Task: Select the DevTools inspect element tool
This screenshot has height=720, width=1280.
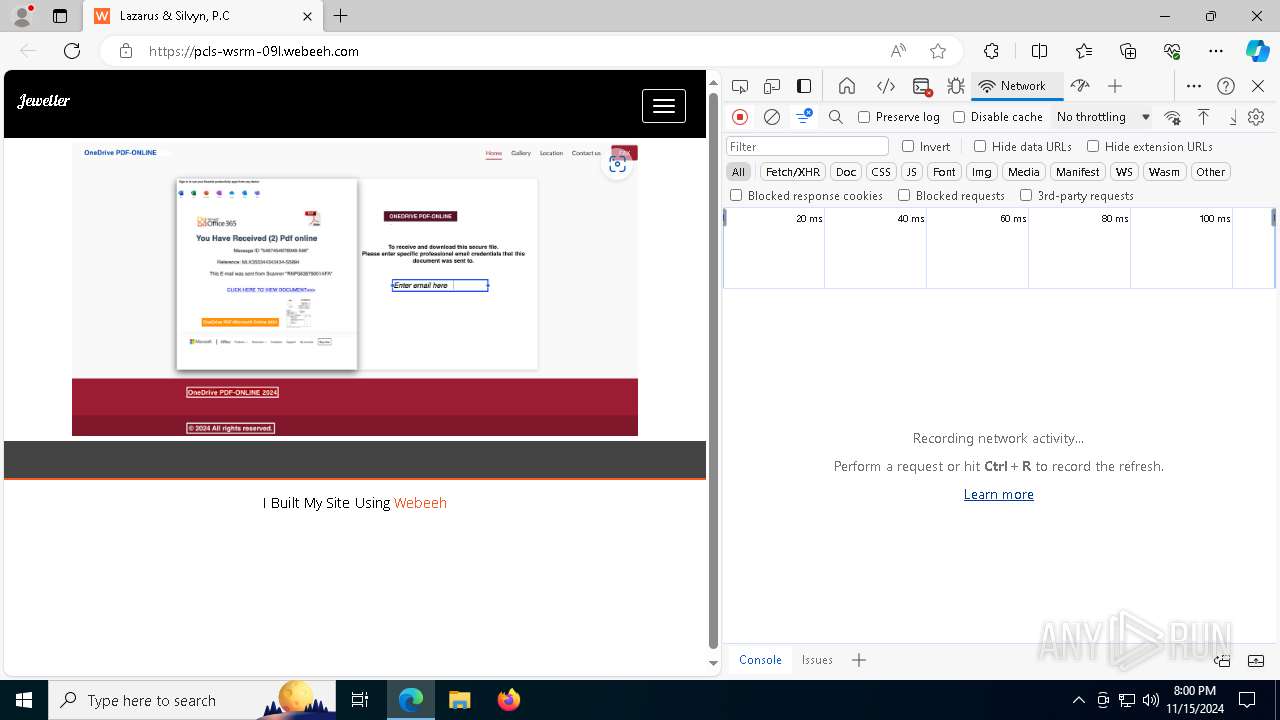Action: click(740, 86)
